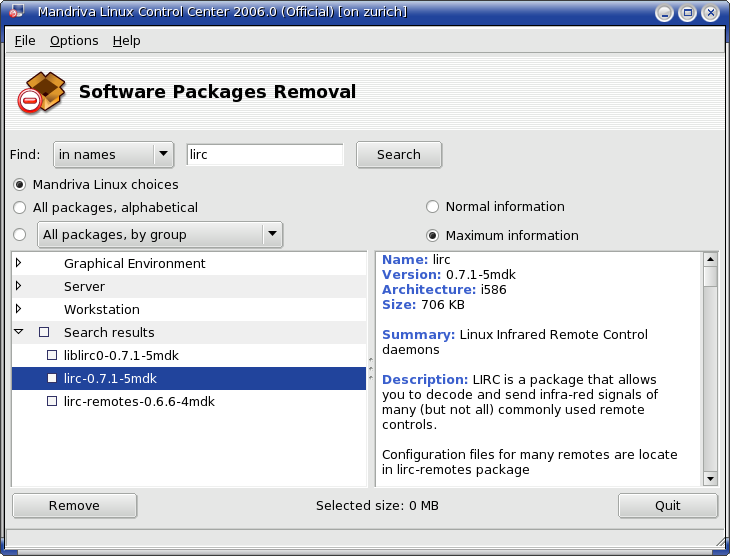Check the liblirc0-0.7.1-5mdk package box
The height and width of the screenshot is (556, 730).
(52, 355)
